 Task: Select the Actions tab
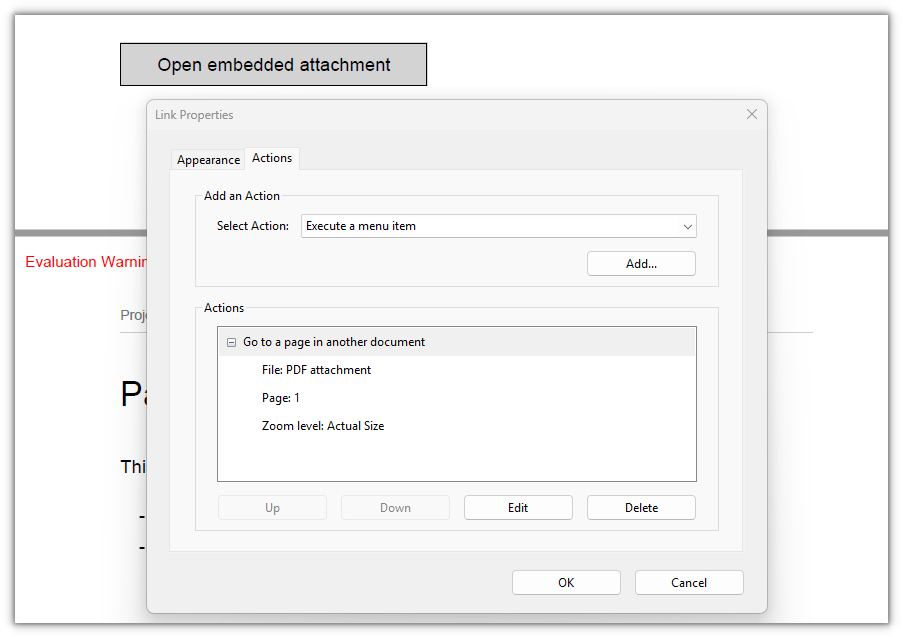pyautogui.click(x=272, y=158)
